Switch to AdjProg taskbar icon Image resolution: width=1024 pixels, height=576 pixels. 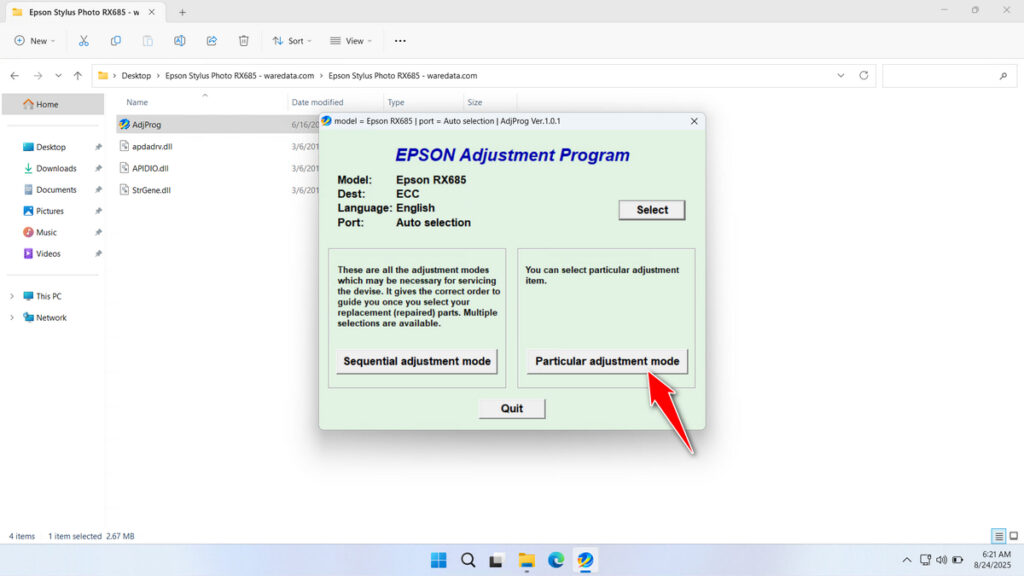coord(585,560)
